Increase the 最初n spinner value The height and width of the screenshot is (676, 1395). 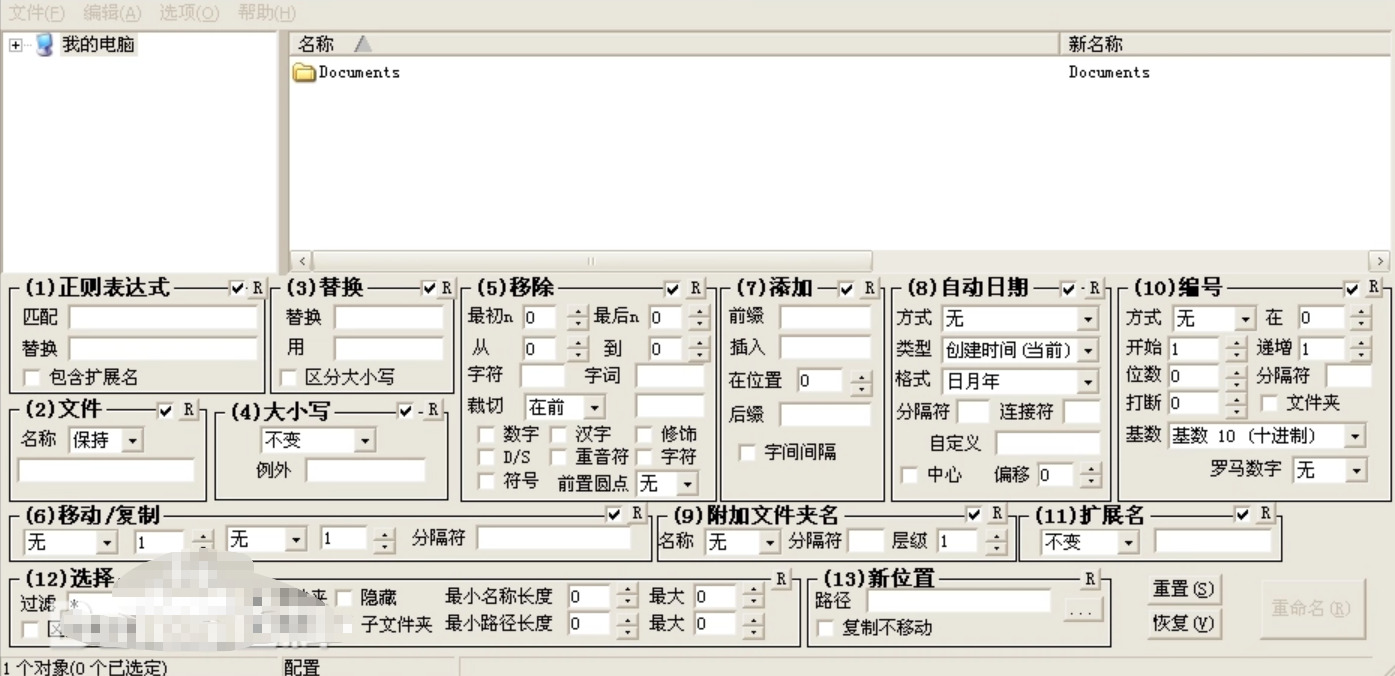[578, 313]
